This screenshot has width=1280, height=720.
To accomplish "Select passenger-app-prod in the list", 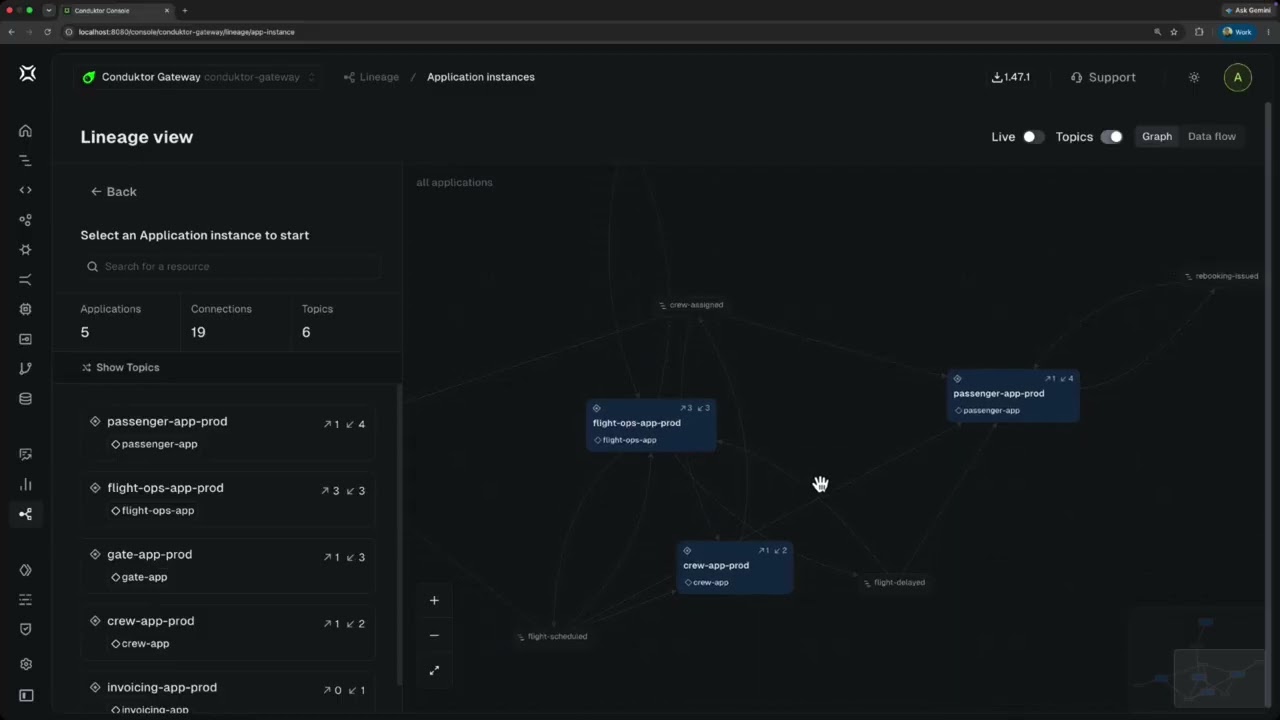I will pyautogui.click(x=230, y=432).
